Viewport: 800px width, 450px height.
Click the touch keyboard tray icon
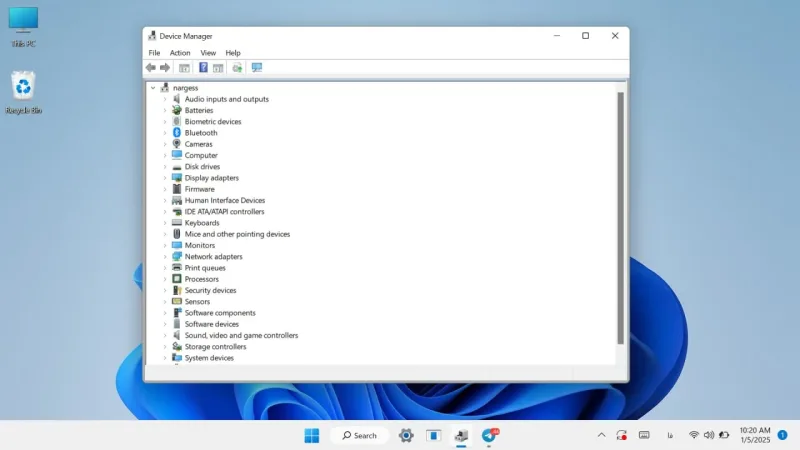[644, 435]
